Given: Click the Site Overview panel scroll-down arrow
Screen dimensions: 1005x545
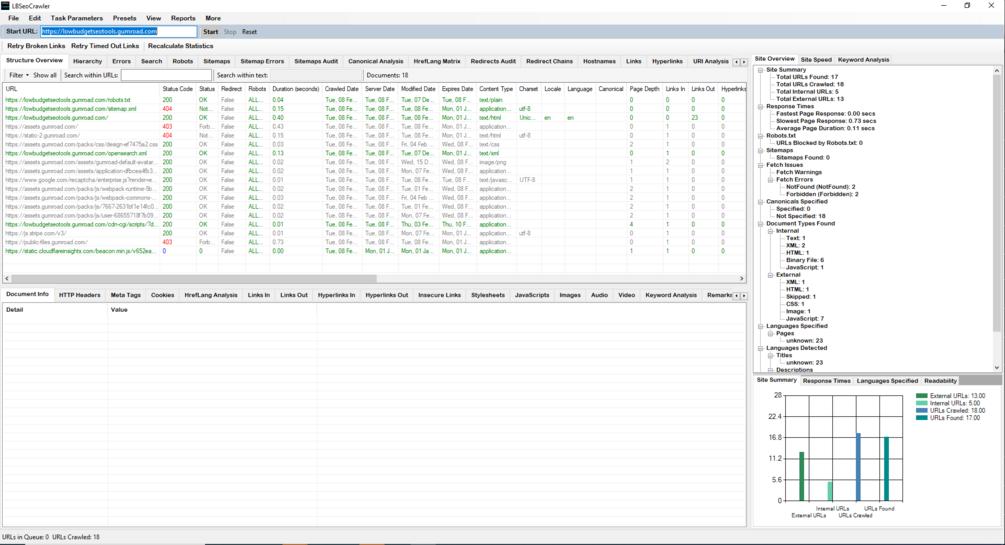Looking at the screenshot, I should click(x=997, y=367).
